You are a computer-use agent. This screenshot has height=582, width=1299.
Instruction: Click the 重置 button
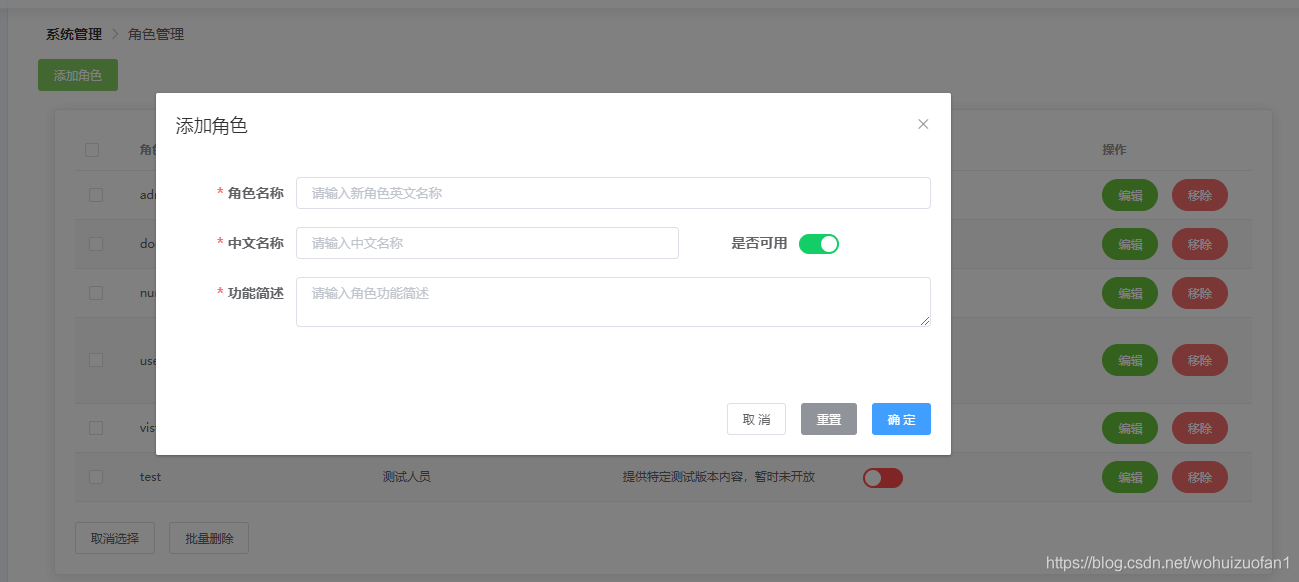(828, 419)
